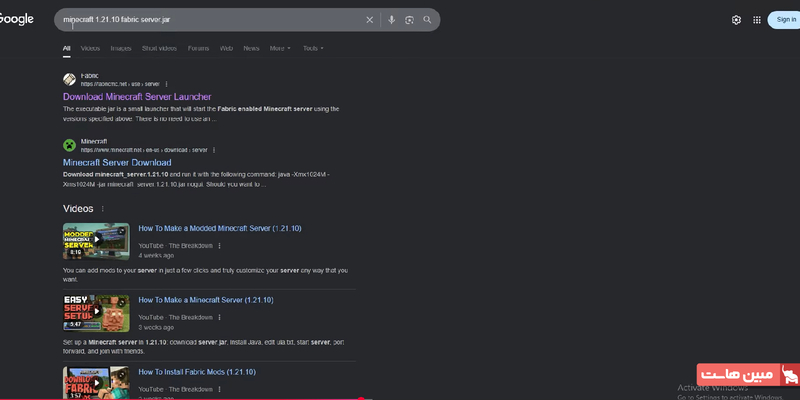Switch to the Images tab
Screen dimensions: 800x400
tap(121, 48)
